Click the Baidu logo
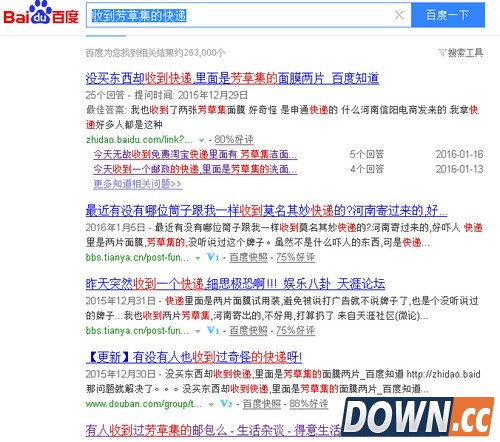This screenshot has width=500, height=442. coord(41,13)
